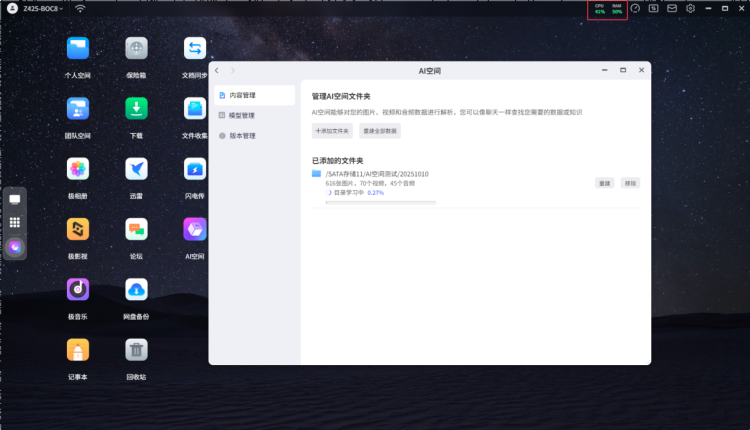Viewport: 750px width, 430px height.
Task: Open the 迅雷 download app icon
Action: [137, 169]
